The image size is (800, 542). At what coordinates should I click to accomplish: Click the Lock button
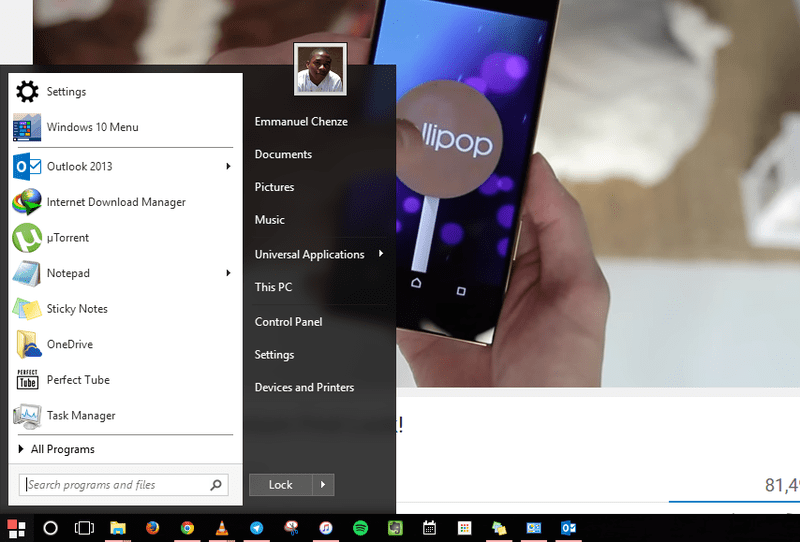[x=281, y=485]
